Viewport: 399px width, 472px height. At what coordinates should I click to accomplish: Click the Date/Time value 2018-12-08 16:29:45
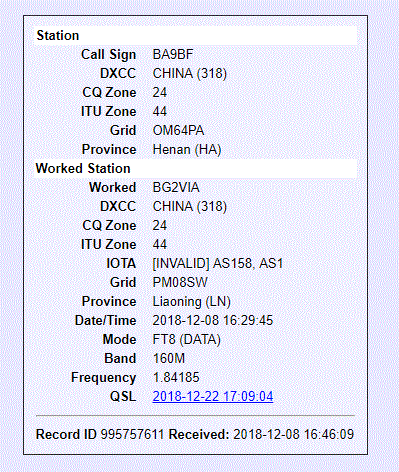coord(213,320)
